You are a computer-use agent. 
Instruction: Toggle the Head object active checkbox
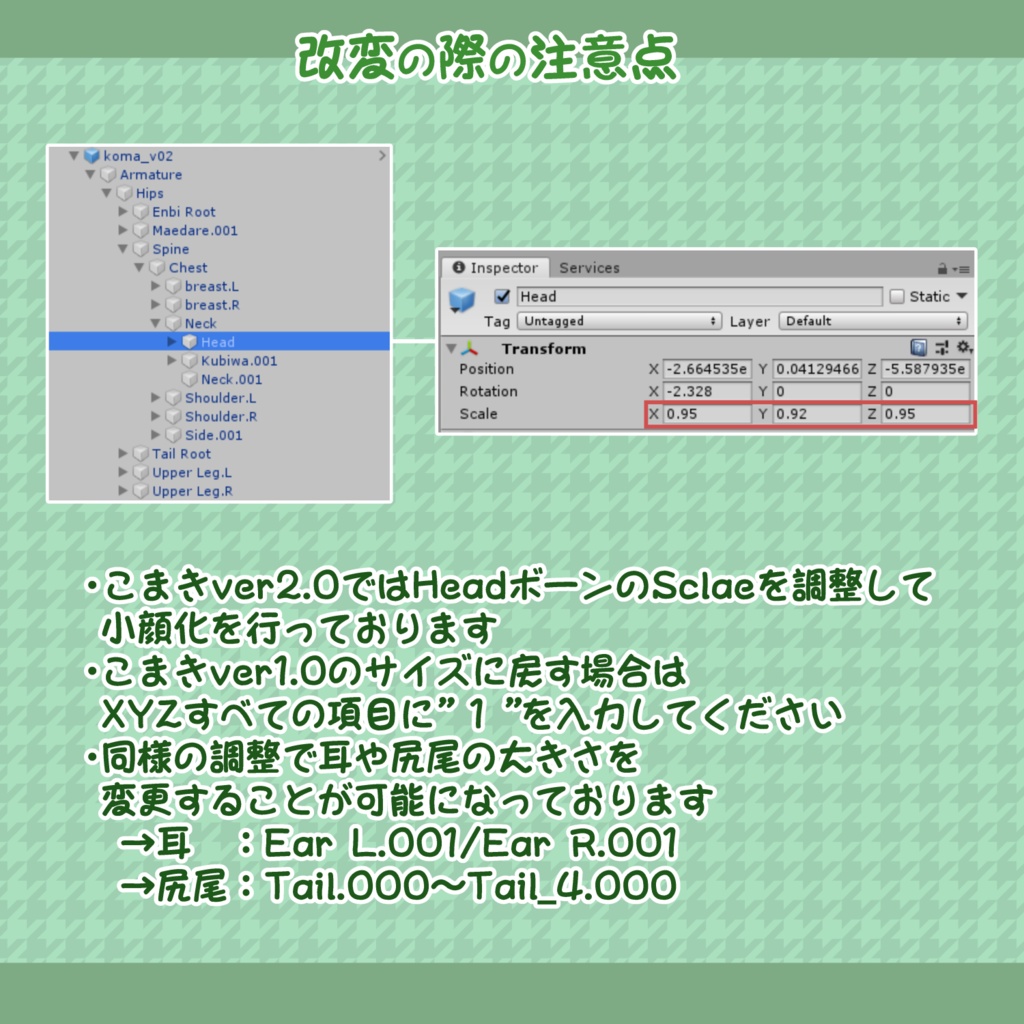click(502, 296)
